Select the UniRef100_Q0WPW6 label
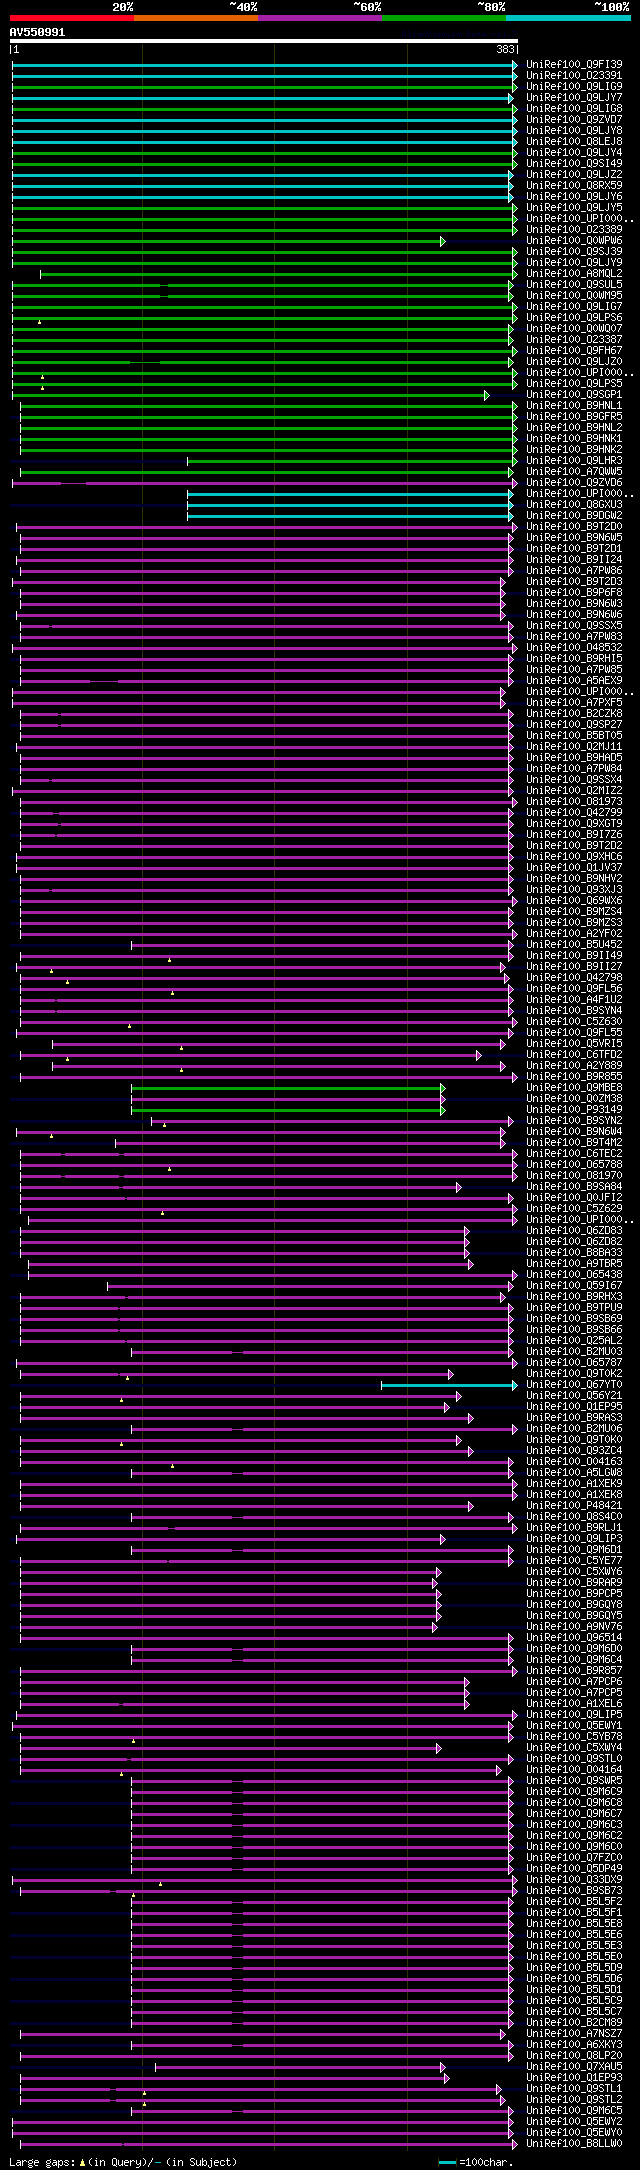Viewport: 640px width, 2170px height. pos(574,241)
